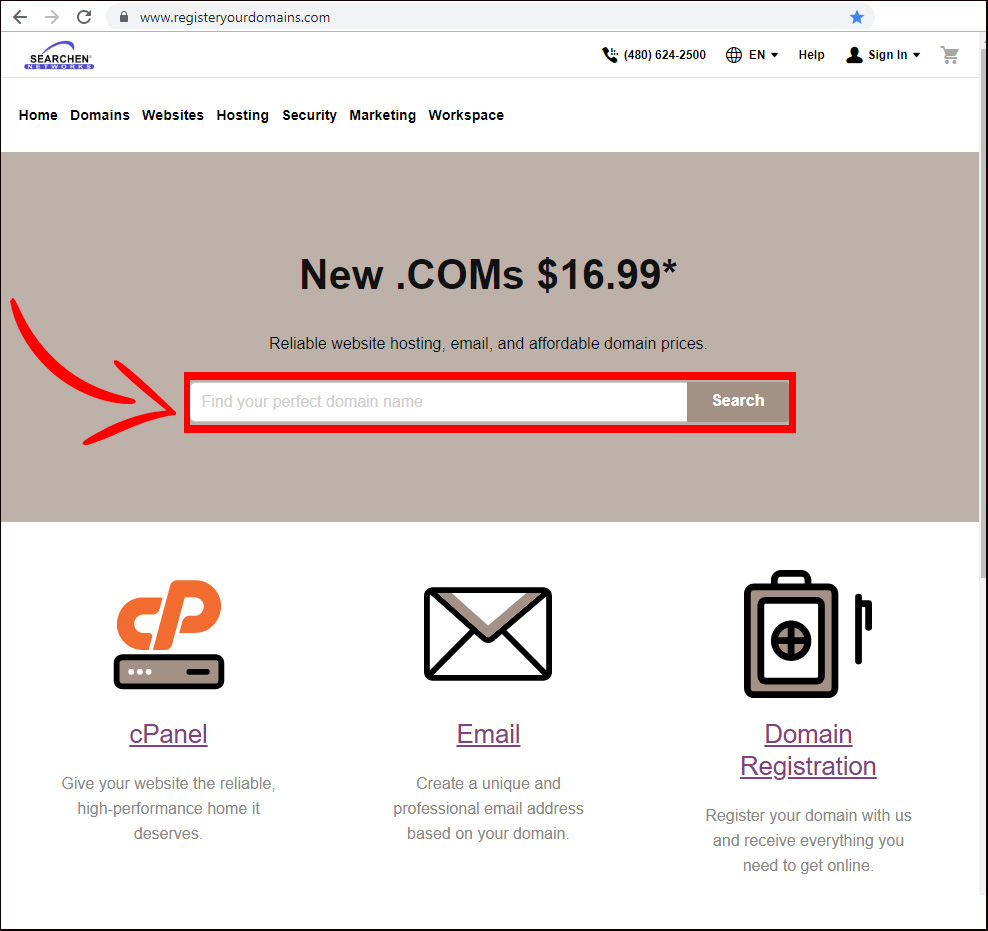
Task: Open the Hosting menu
Action: point(243,115)
